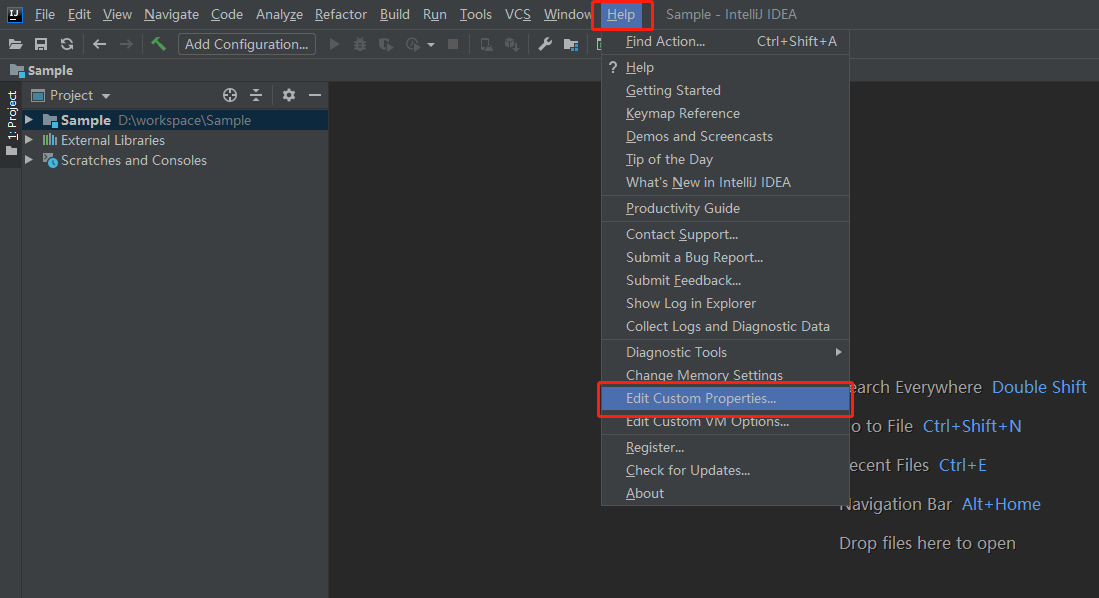Open the VCS menu
The width and height of the screenshot is (1099, 598).
(x=518, y=15)
